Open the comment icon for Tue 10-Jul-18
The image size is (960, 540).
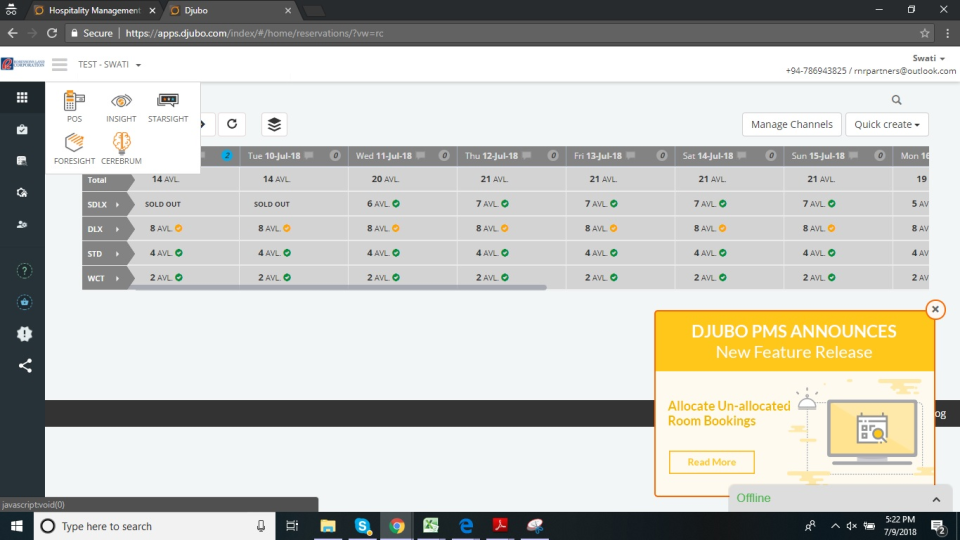309,156
